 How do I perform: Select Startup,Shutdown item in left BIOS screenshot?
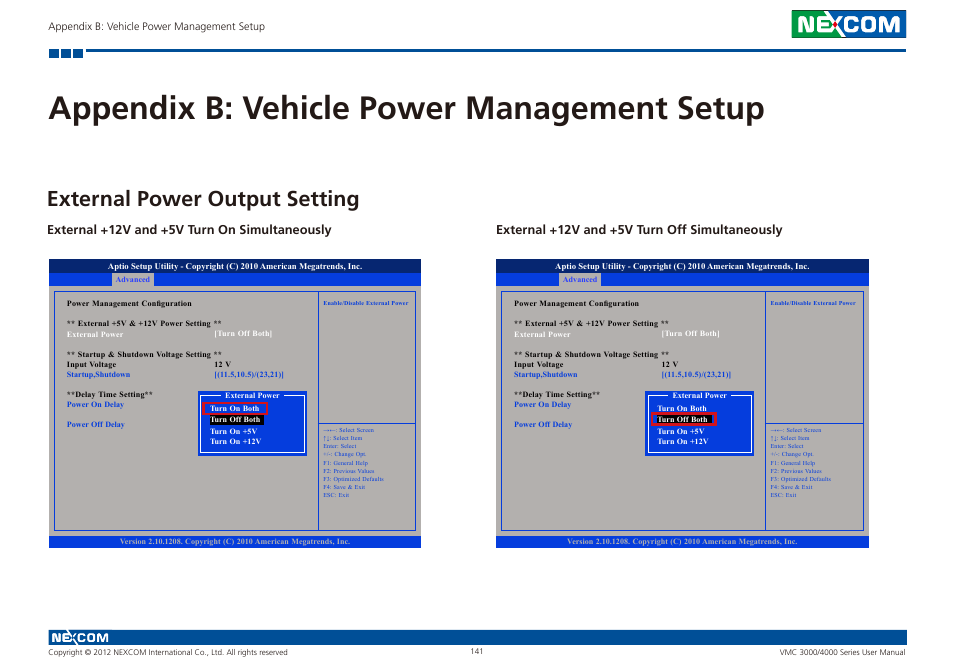[x=99, y=375]
